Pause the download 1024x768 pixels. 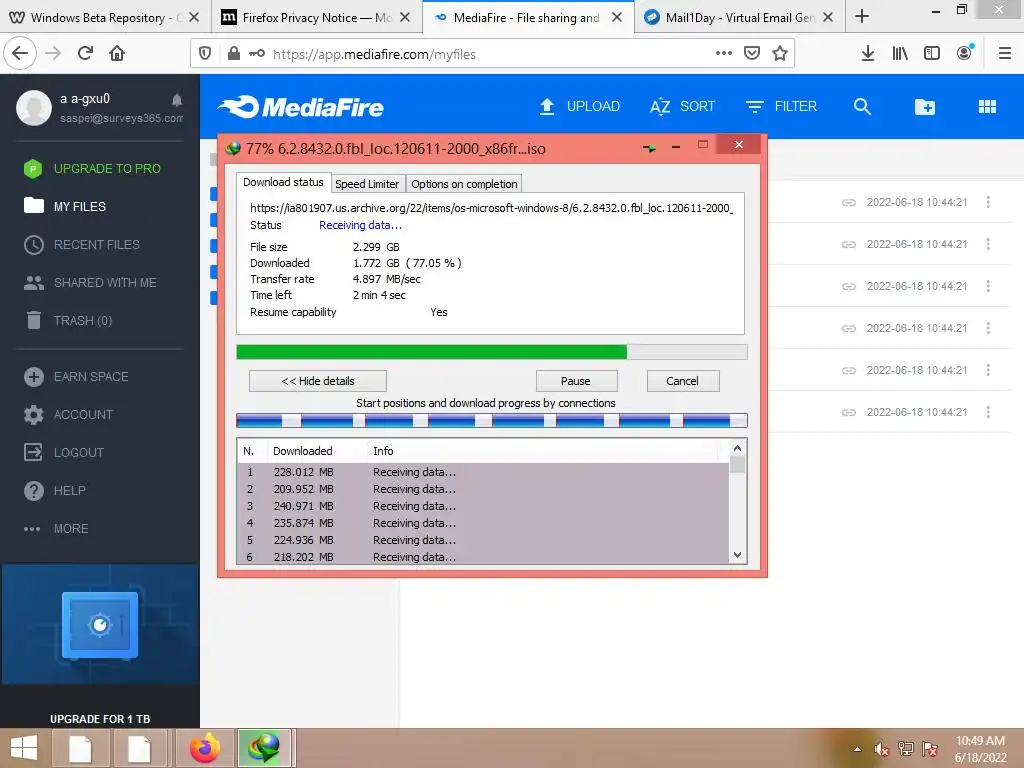(576, 381)
